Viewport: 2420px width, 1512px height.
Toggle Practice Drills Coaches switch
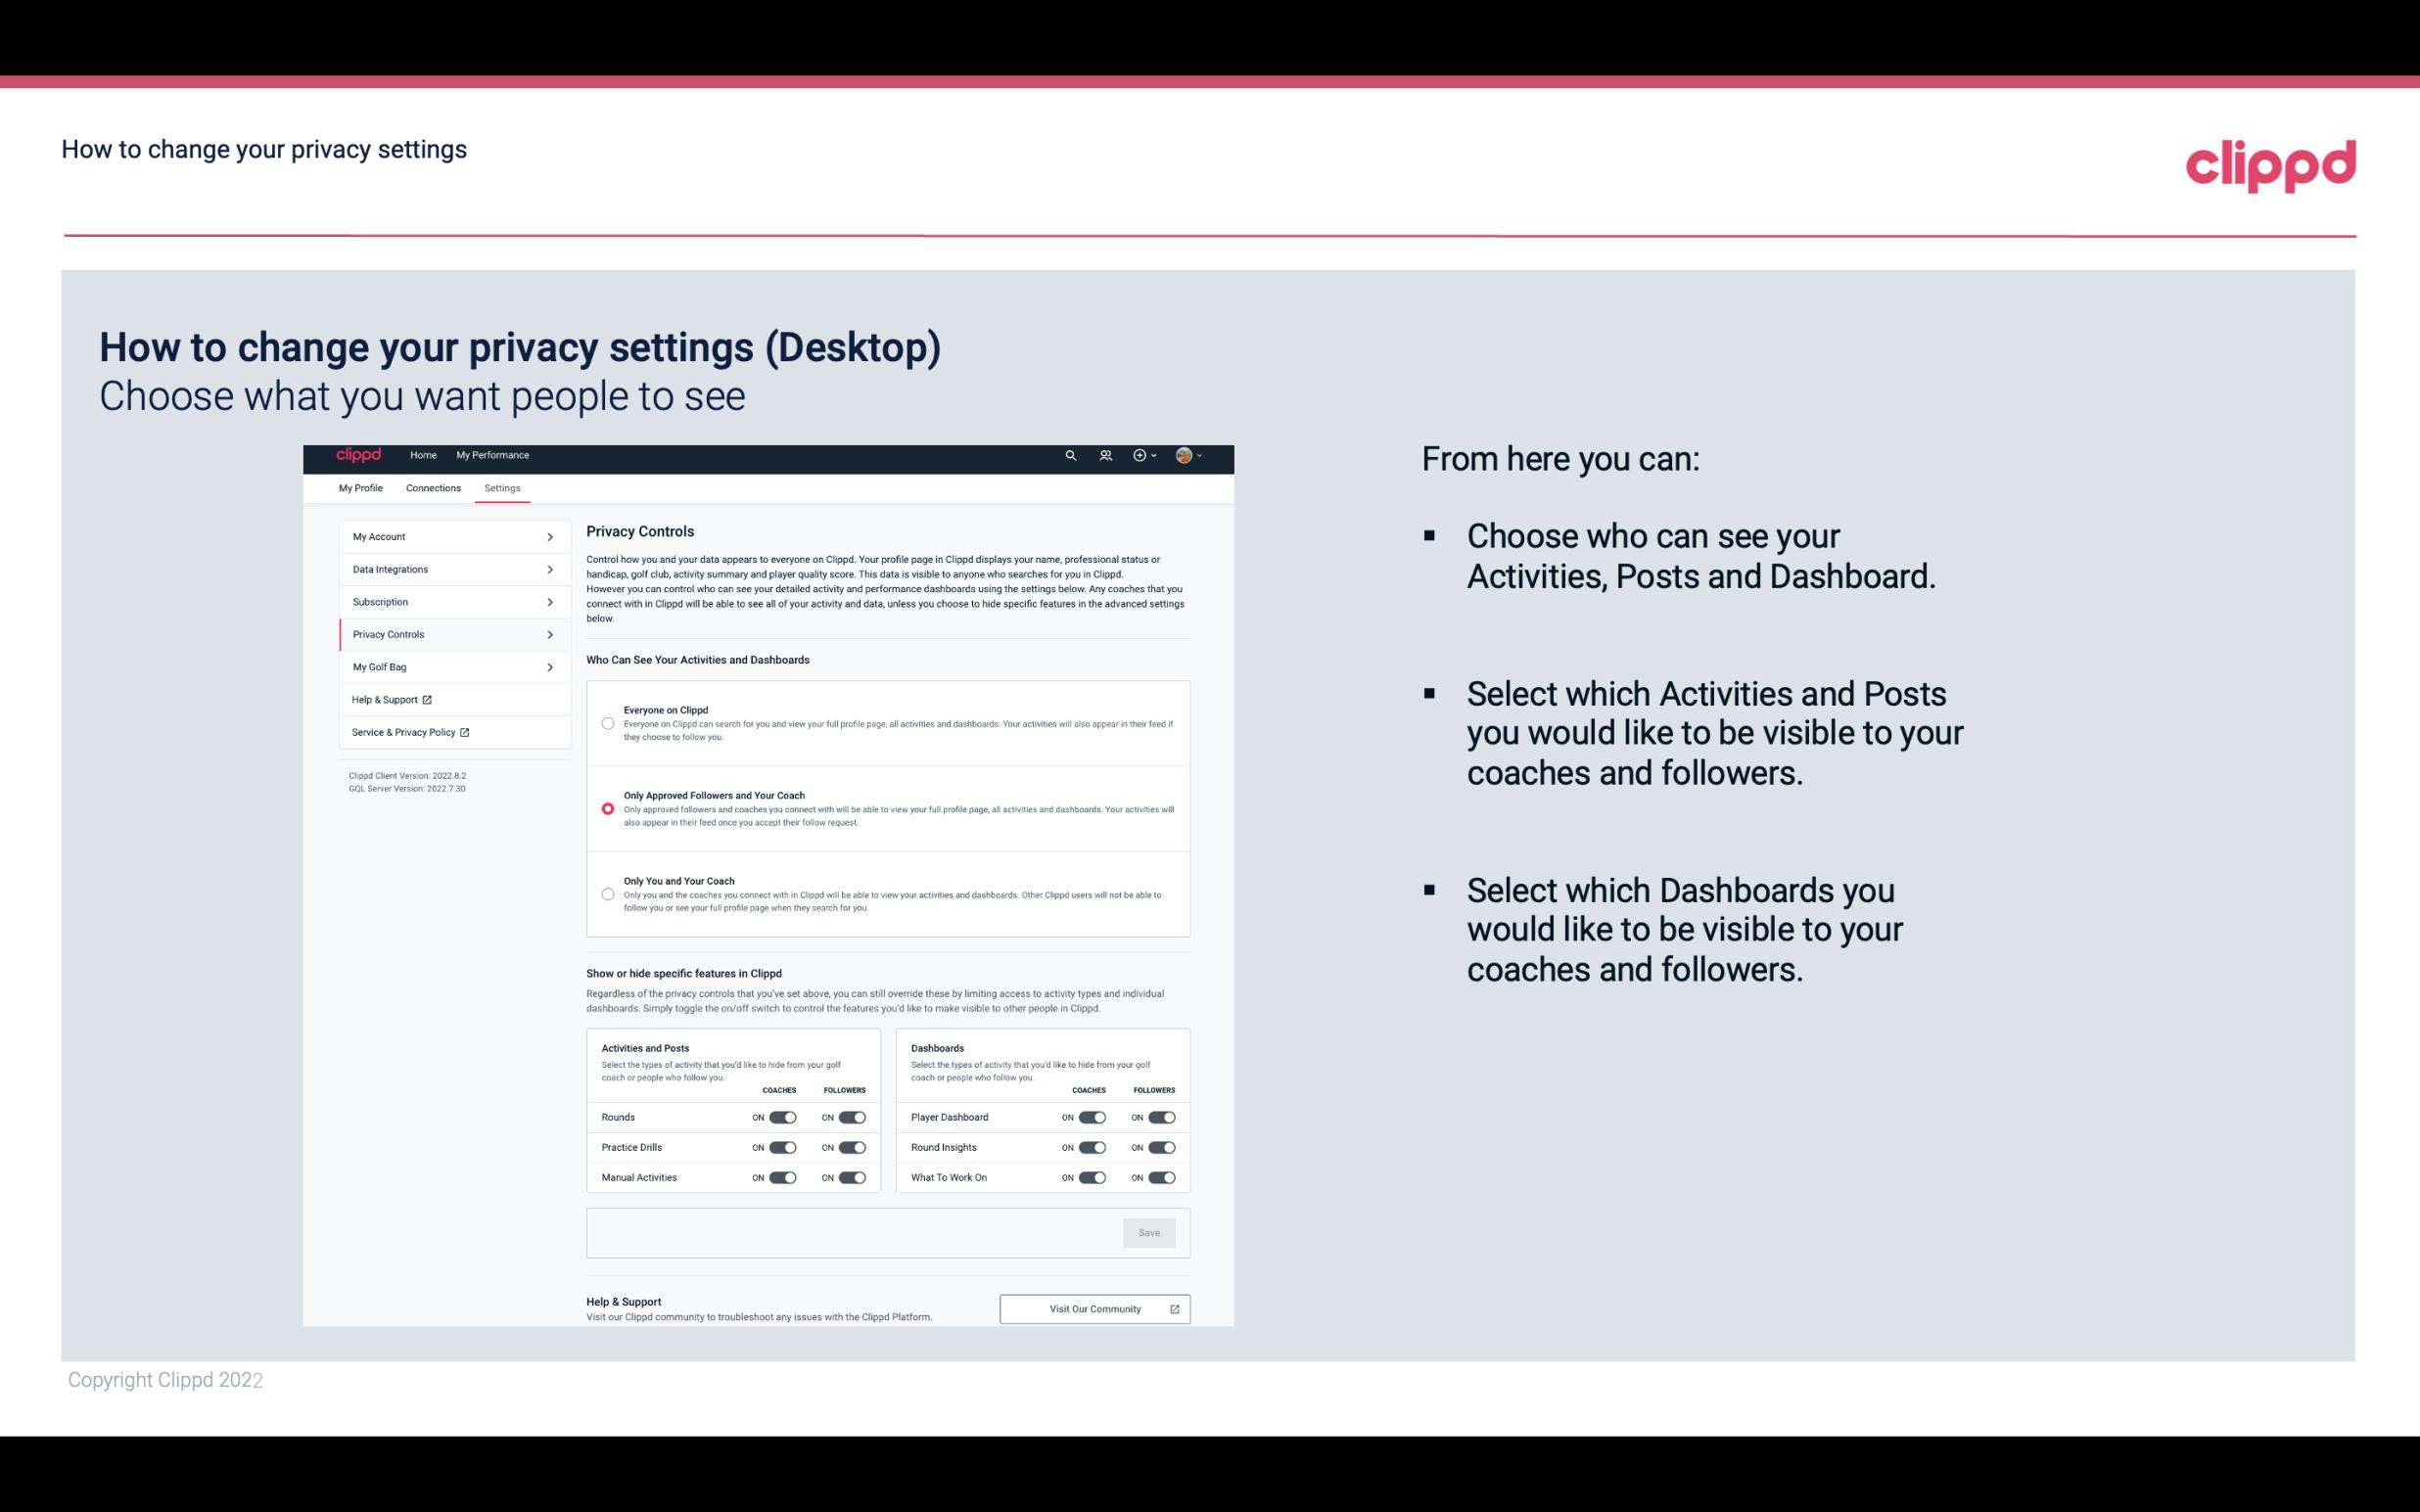pyautogui.click(x=782, y=1148)
